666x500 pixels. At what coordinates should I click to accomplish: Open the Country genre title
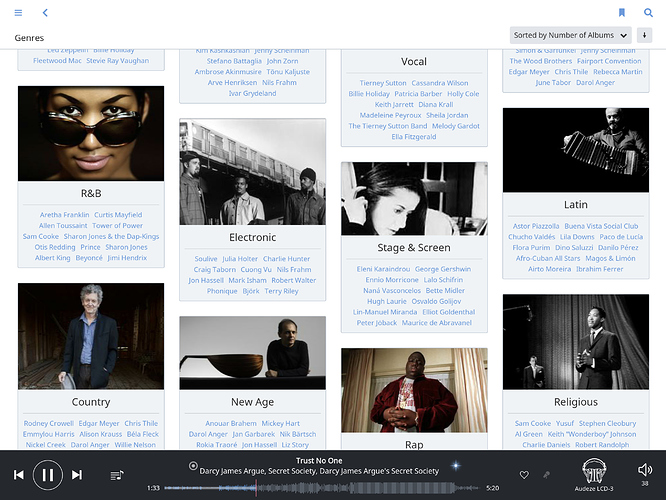tap(91, 402)
